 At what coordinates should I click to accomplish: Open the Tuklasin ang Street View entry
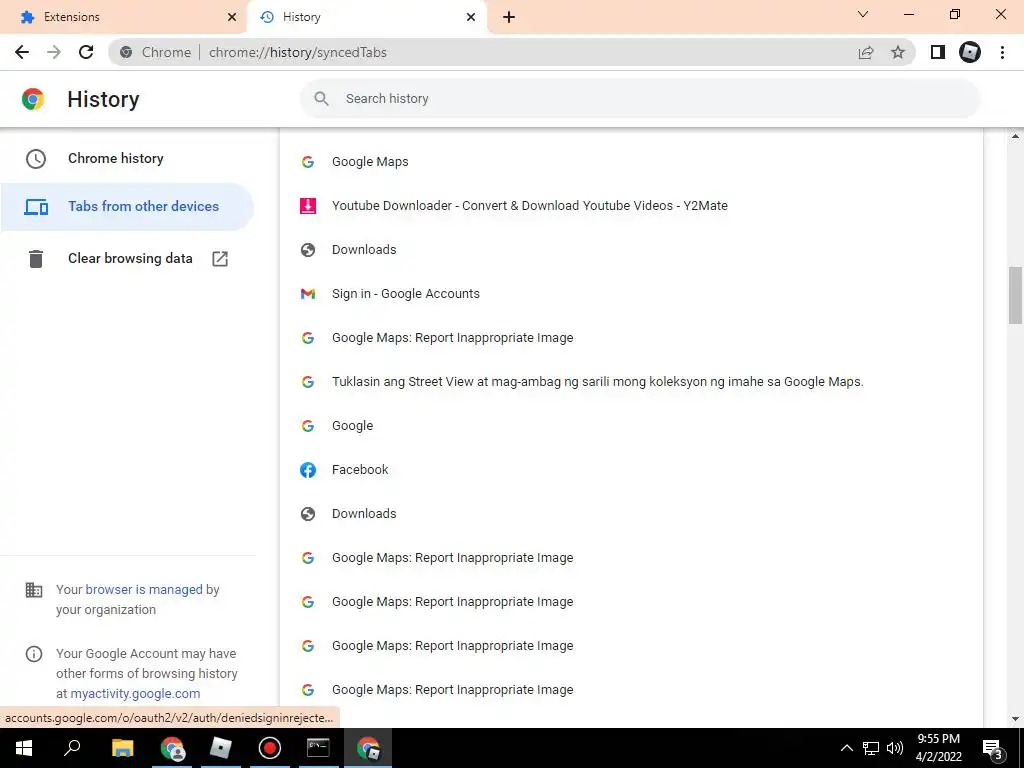point(598,382)
